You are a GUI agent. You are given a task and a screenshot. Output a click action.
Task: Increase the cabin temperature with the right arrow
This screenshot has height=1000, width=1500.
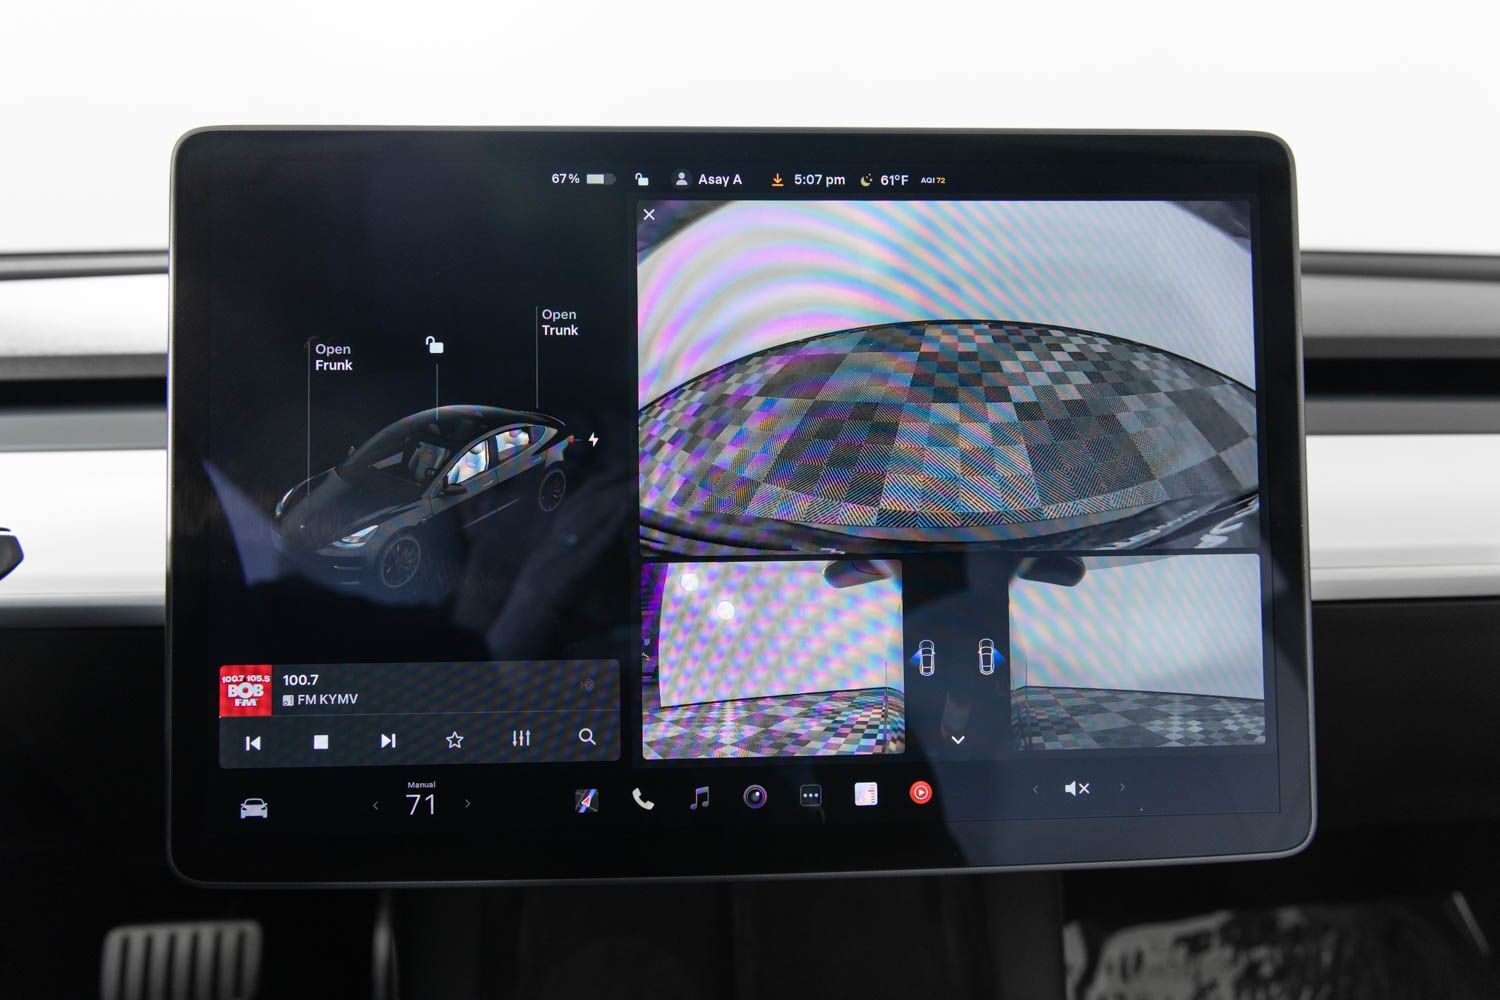coord(467,804)
